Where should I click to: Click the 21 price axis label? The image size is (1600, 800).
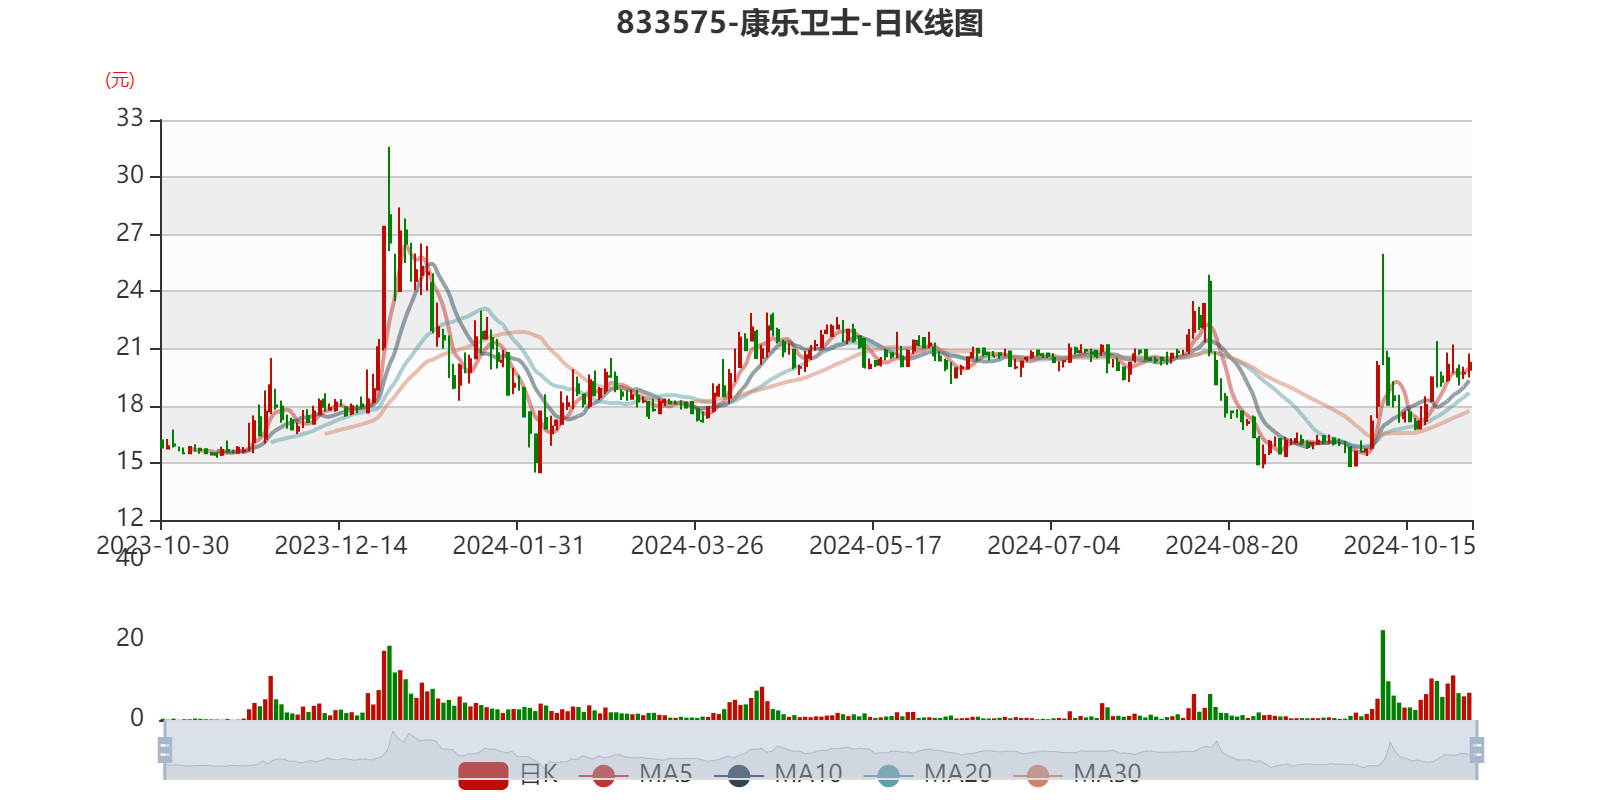pos(130,347)
